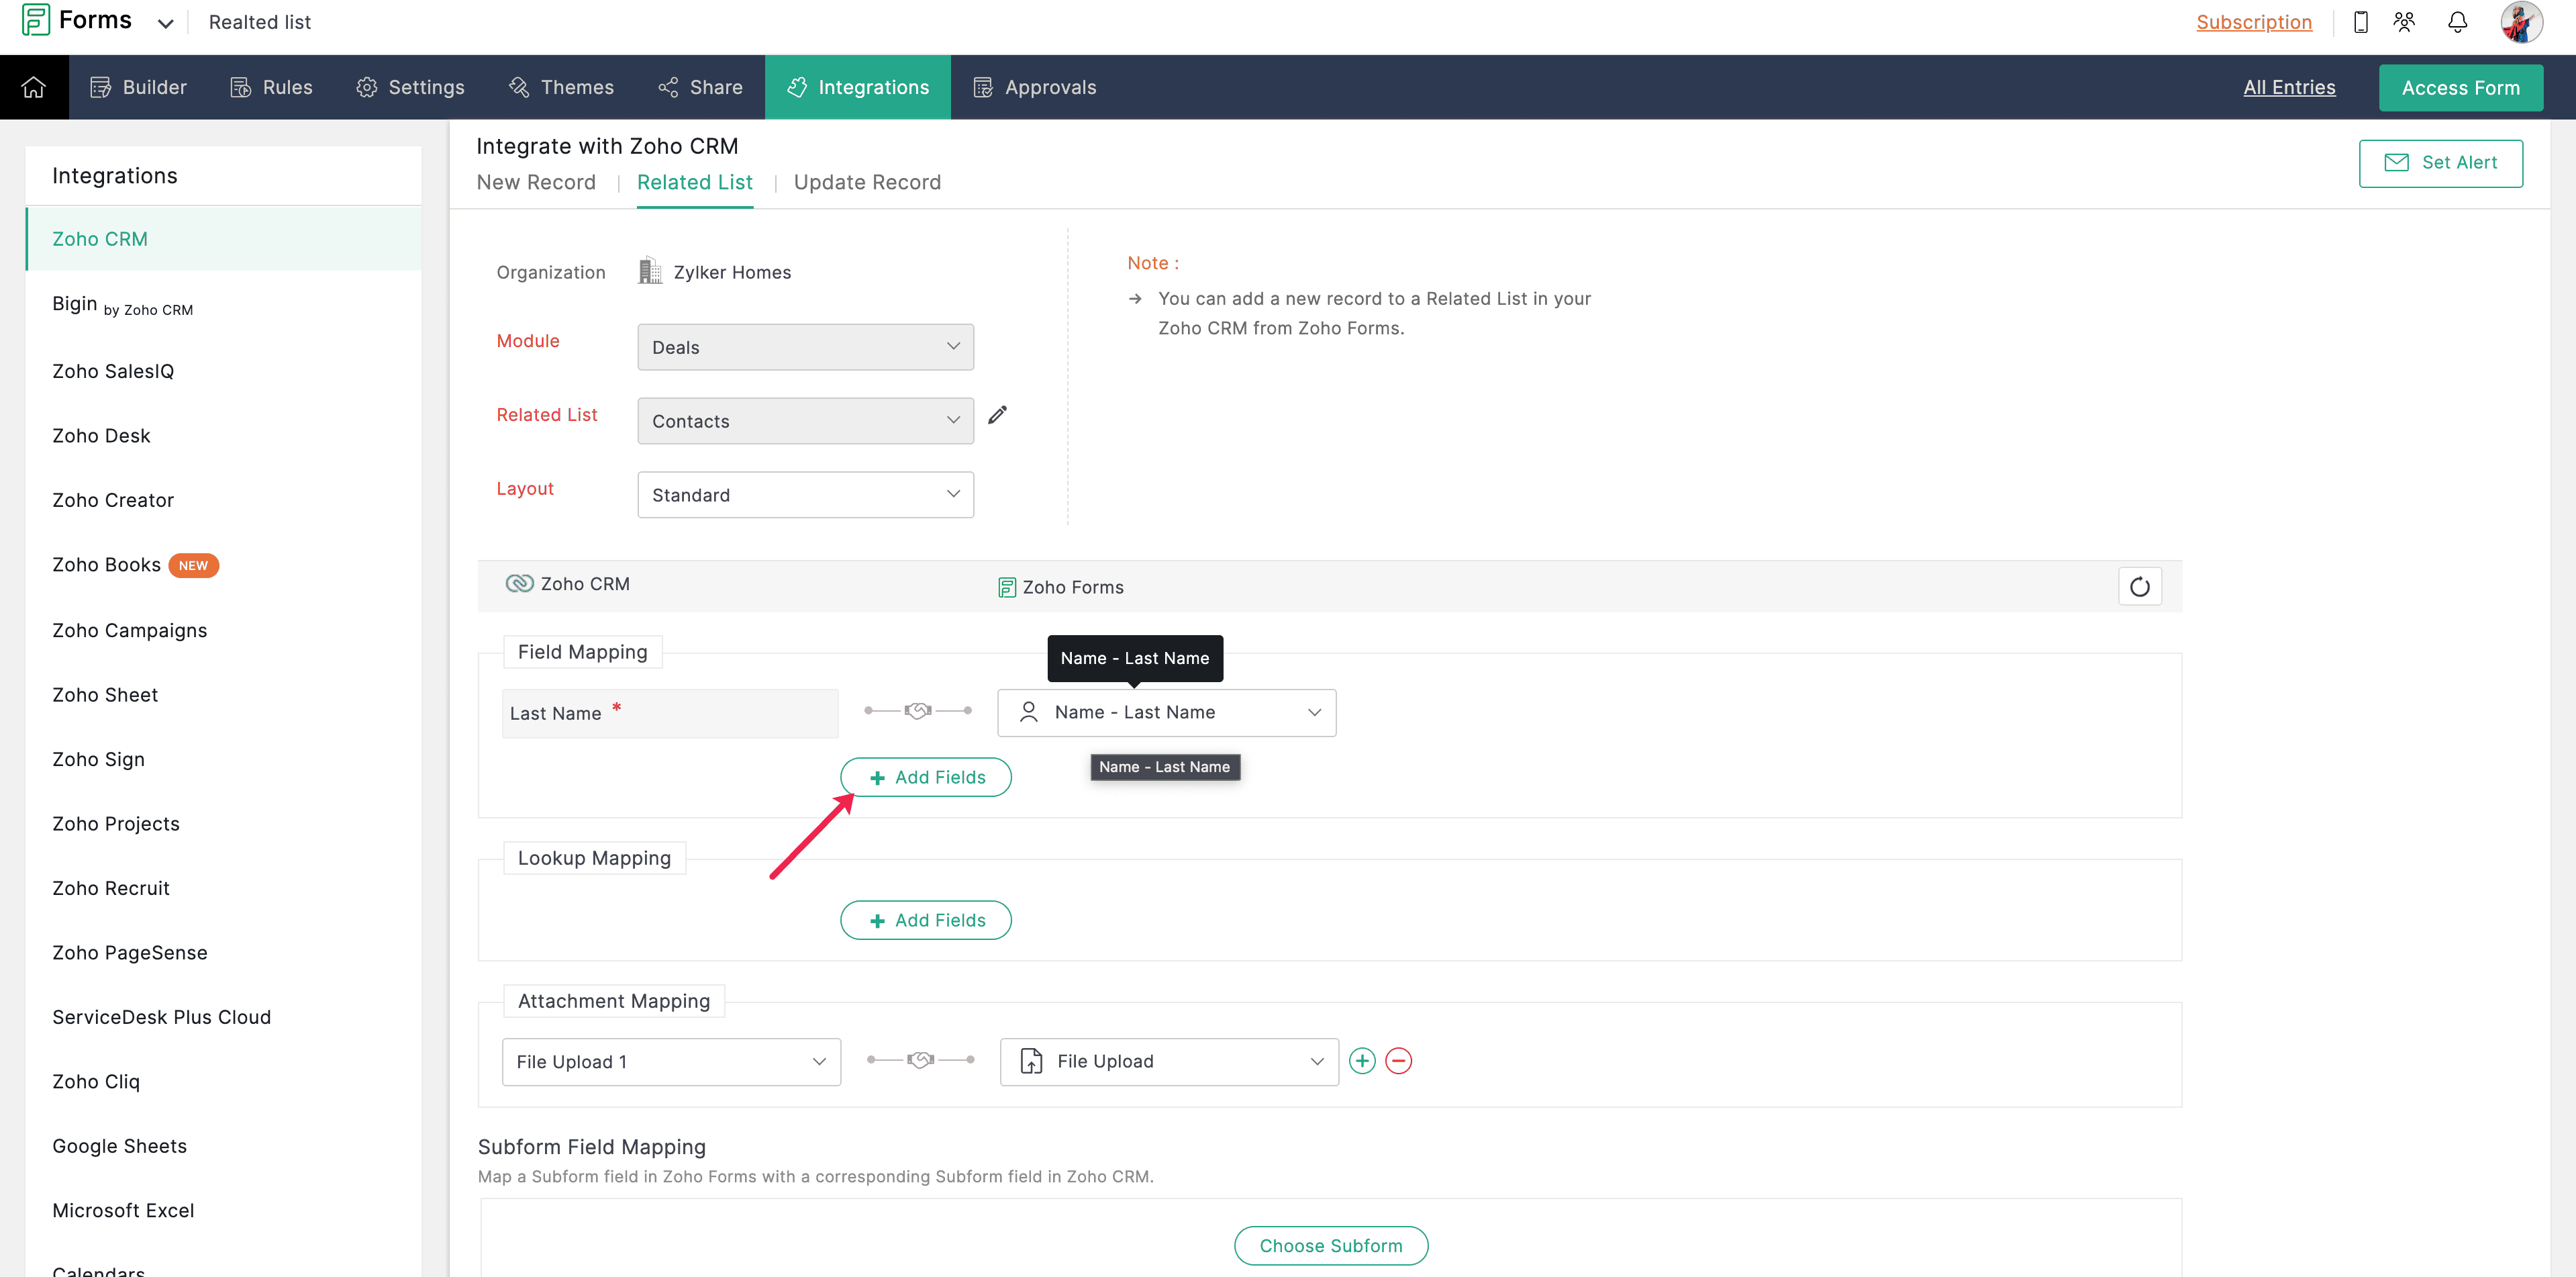2576x1277 pixels.
Task: Click the red minus icon in Attachment Mapping
Action: coord(1399,1061)
